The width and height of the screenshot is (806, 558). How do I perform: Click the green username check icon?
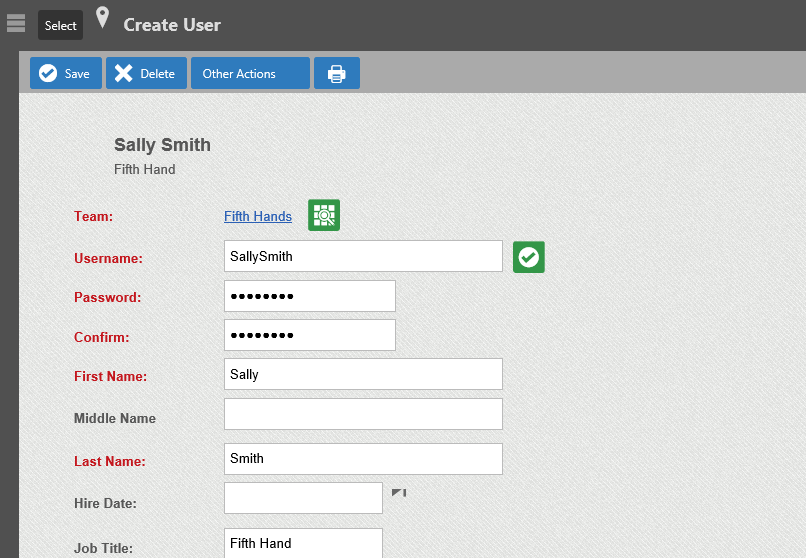[x=528, y=257]
